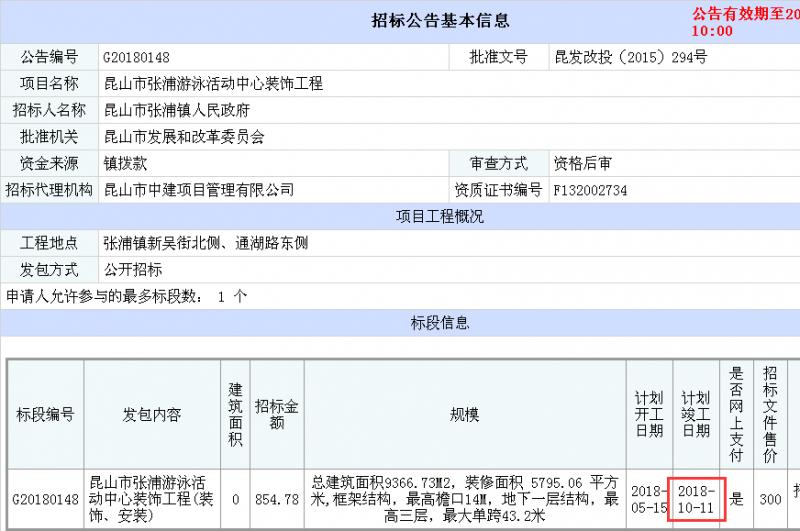Select contracting method value 公开招标
This screenshot has height=531, width=800.
pos(133,269)
